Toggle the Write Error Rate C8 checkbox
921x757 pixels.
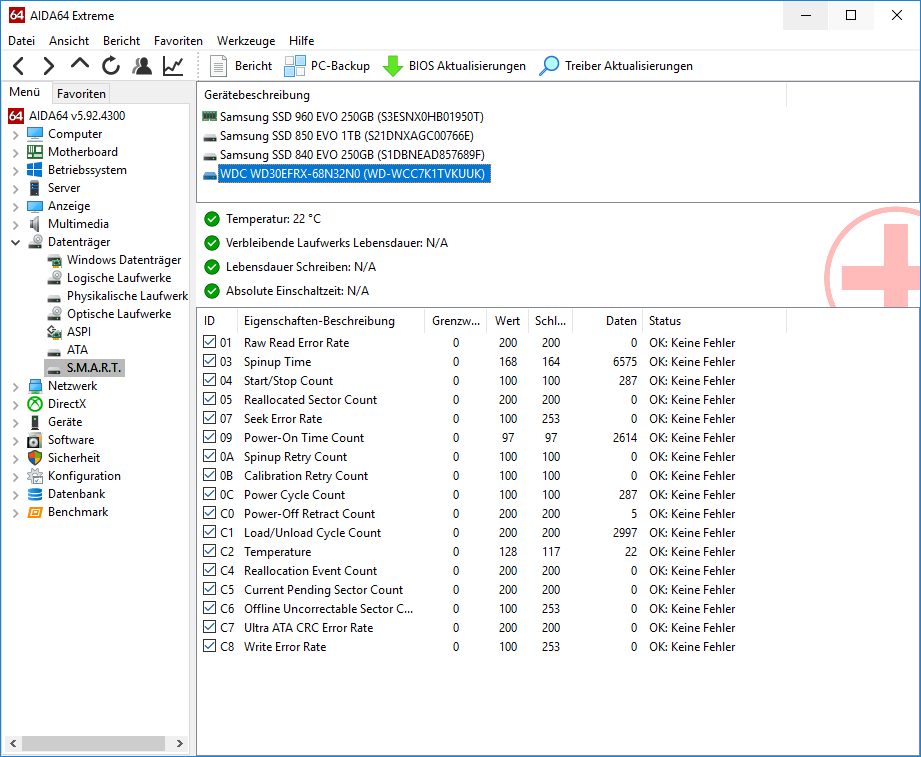coord(210,646)
